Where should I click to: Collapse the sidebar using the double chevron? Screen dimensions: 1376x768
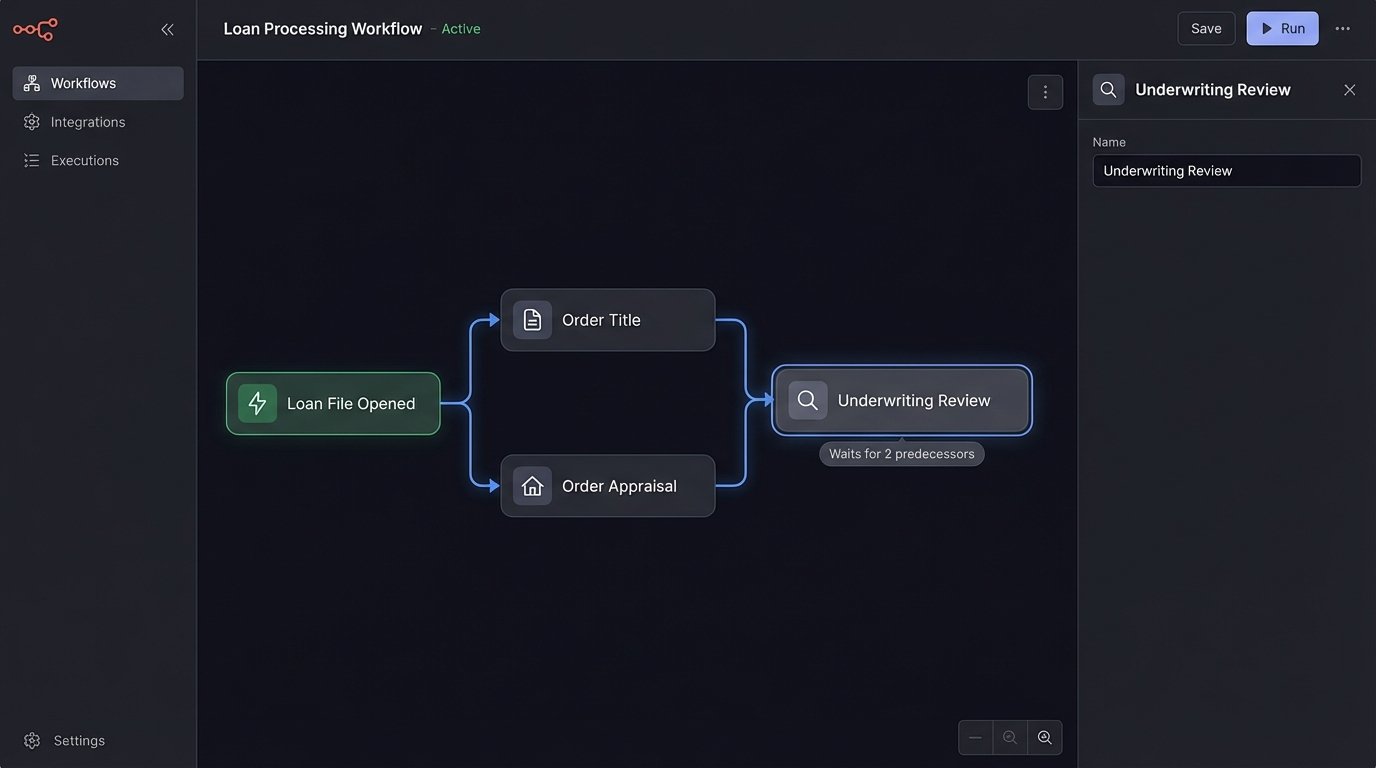point(167,29)
